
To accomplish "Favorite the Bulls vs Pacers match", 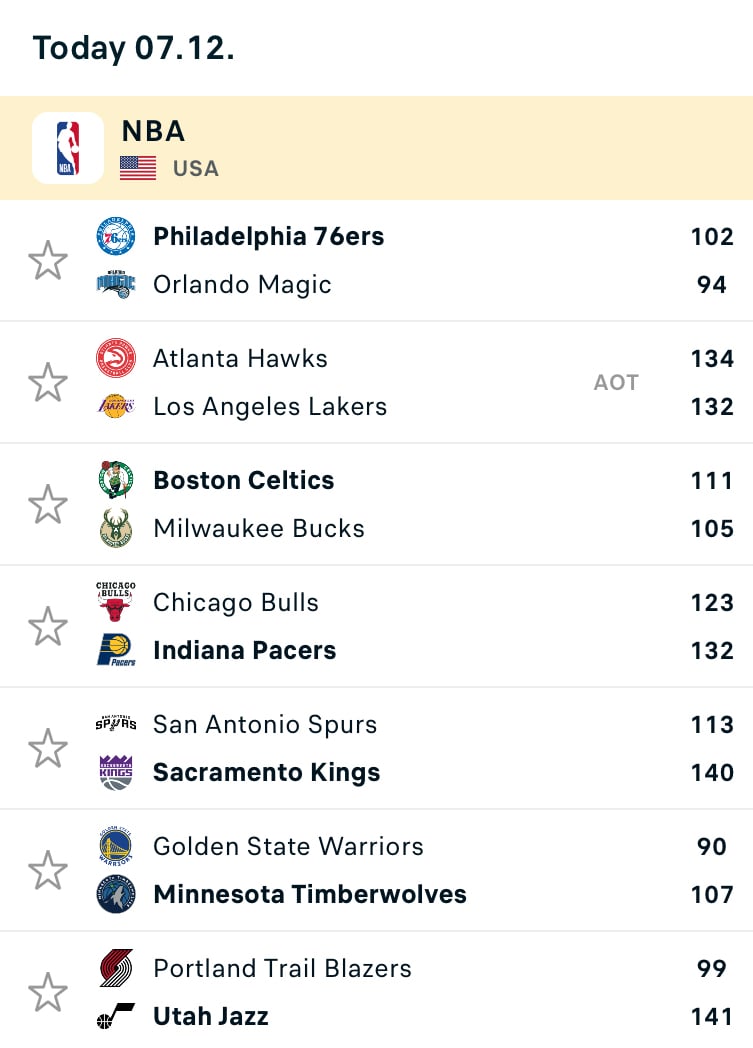I will 48,627.
